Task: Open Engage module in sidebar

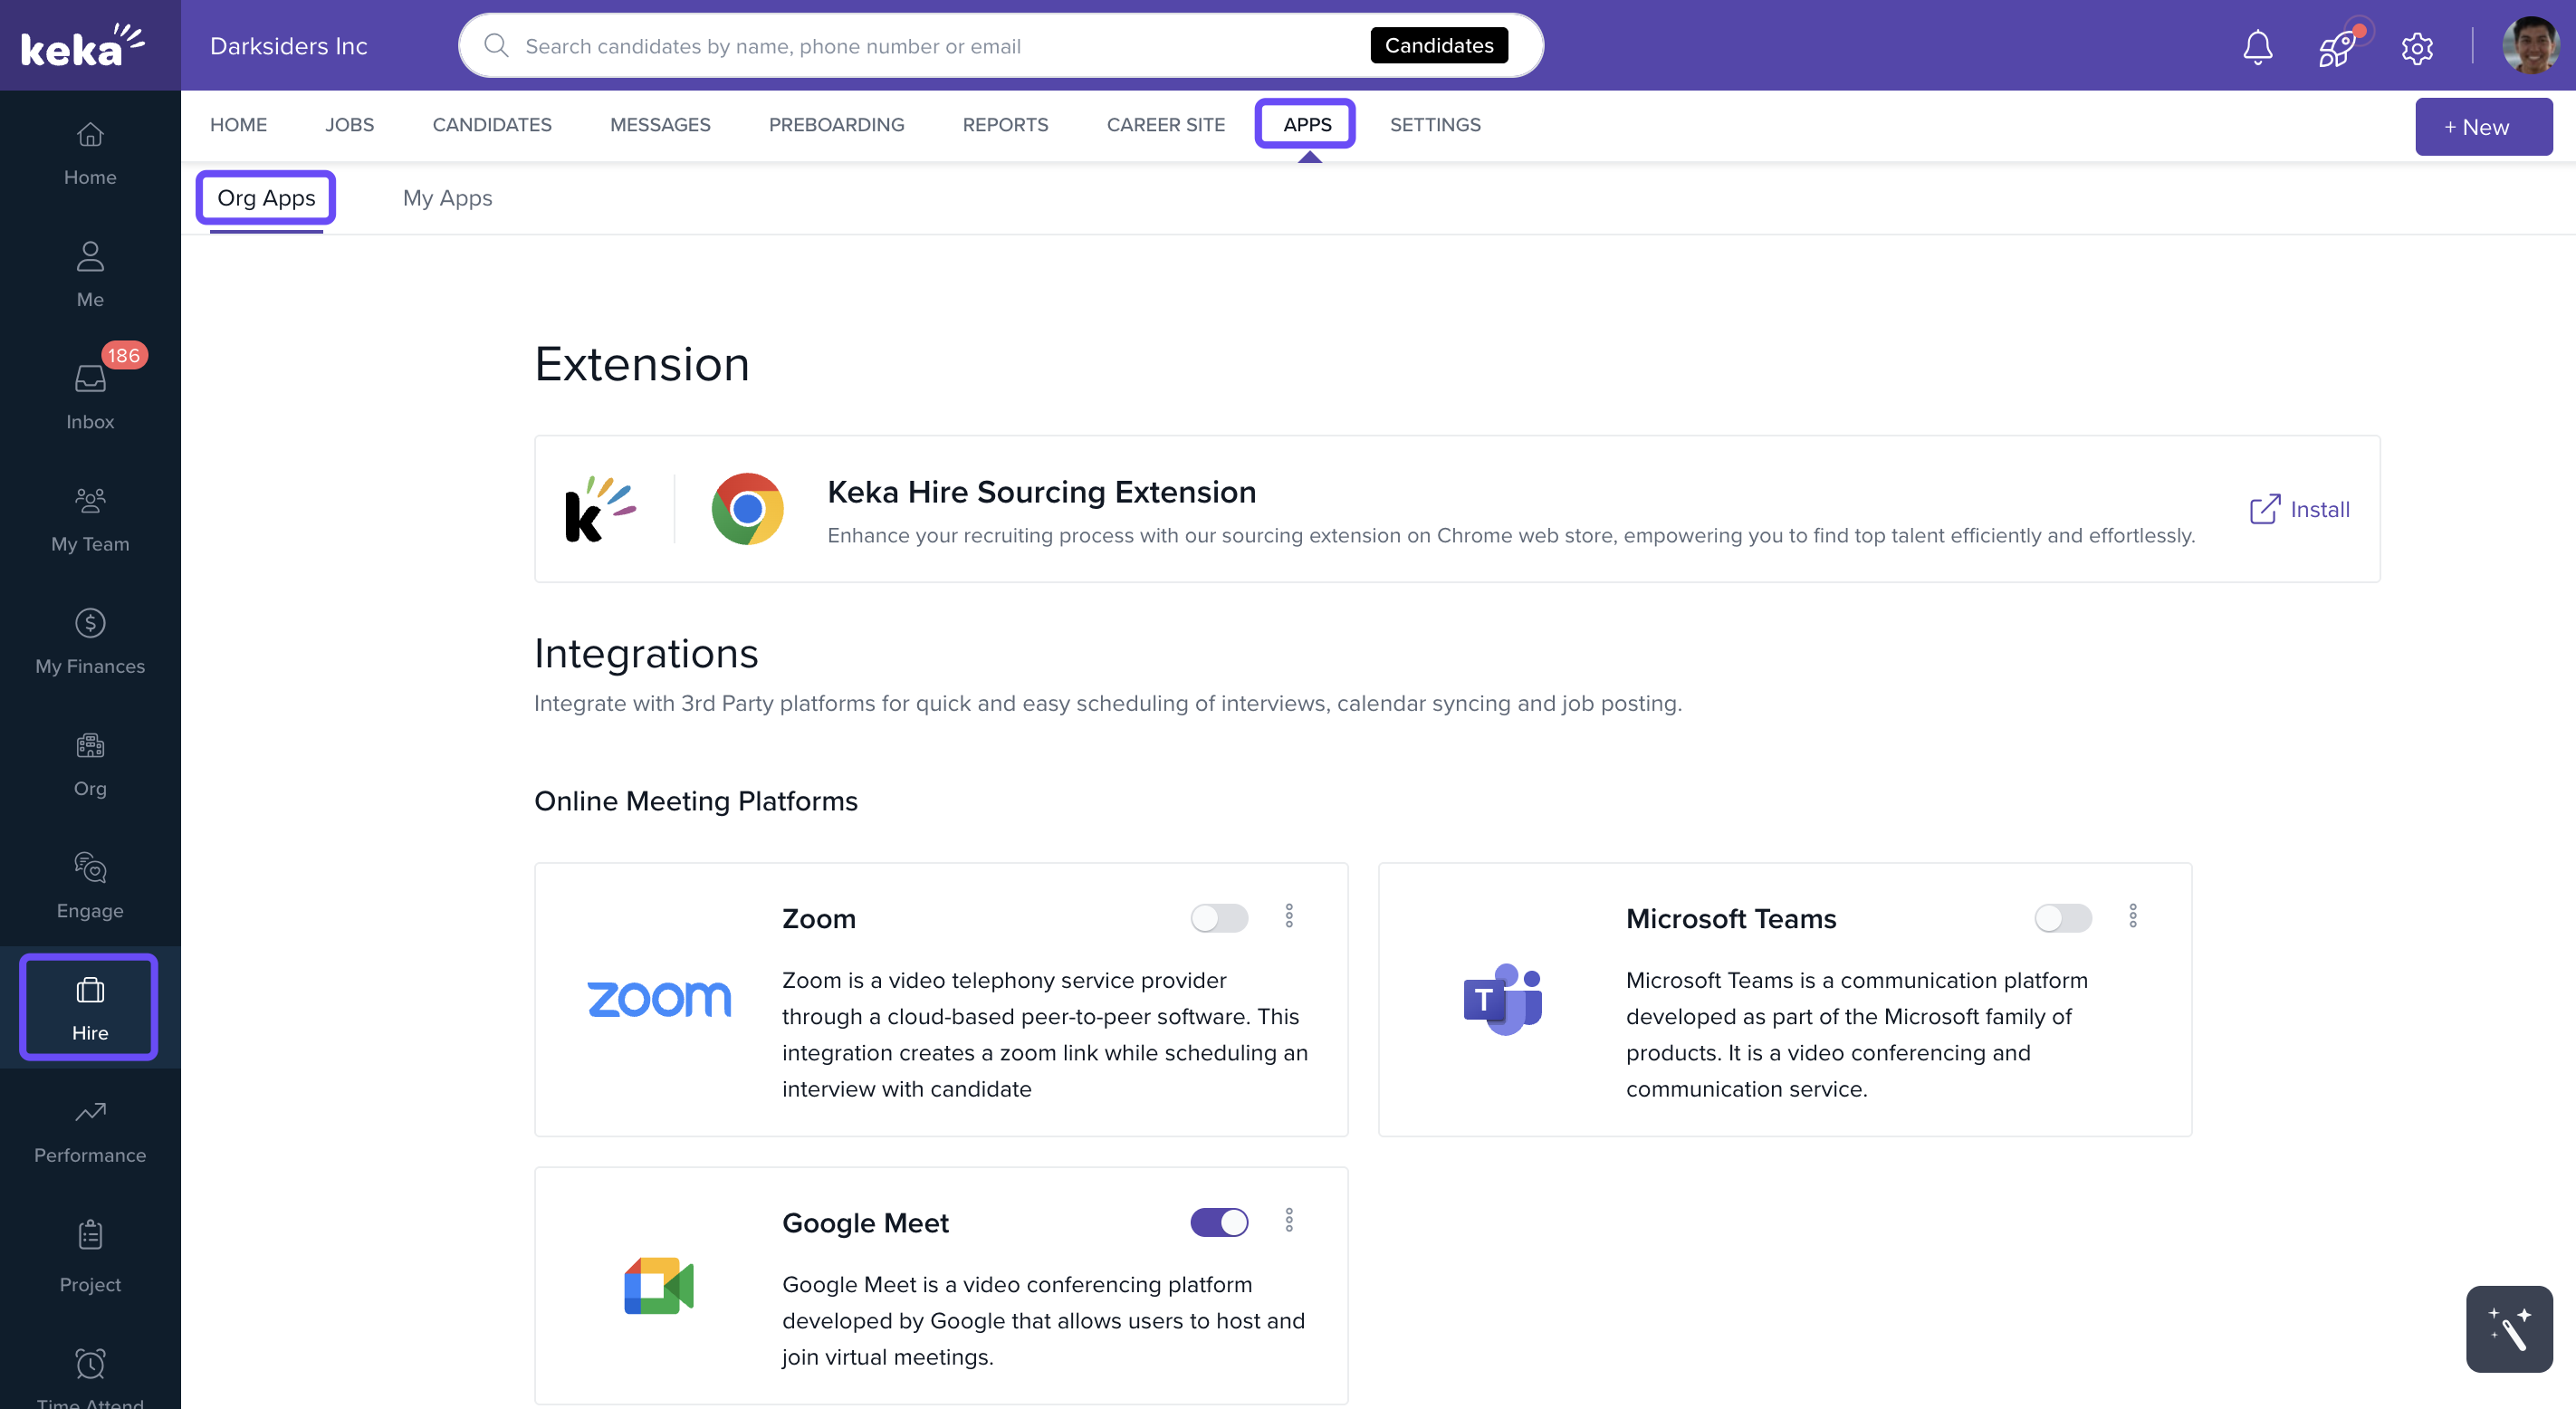Action: click(x=90, y=885)
